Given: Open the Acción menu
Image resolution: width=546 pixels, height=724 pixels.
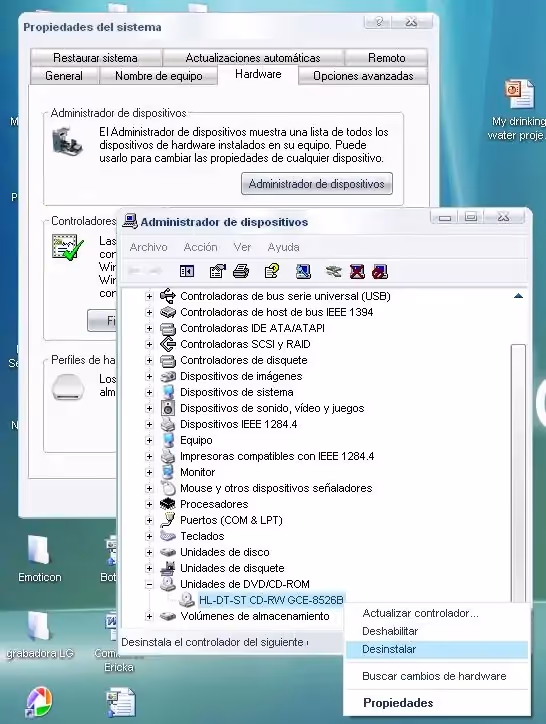Looking at the screenshot, I should click(x=200, y=247).
